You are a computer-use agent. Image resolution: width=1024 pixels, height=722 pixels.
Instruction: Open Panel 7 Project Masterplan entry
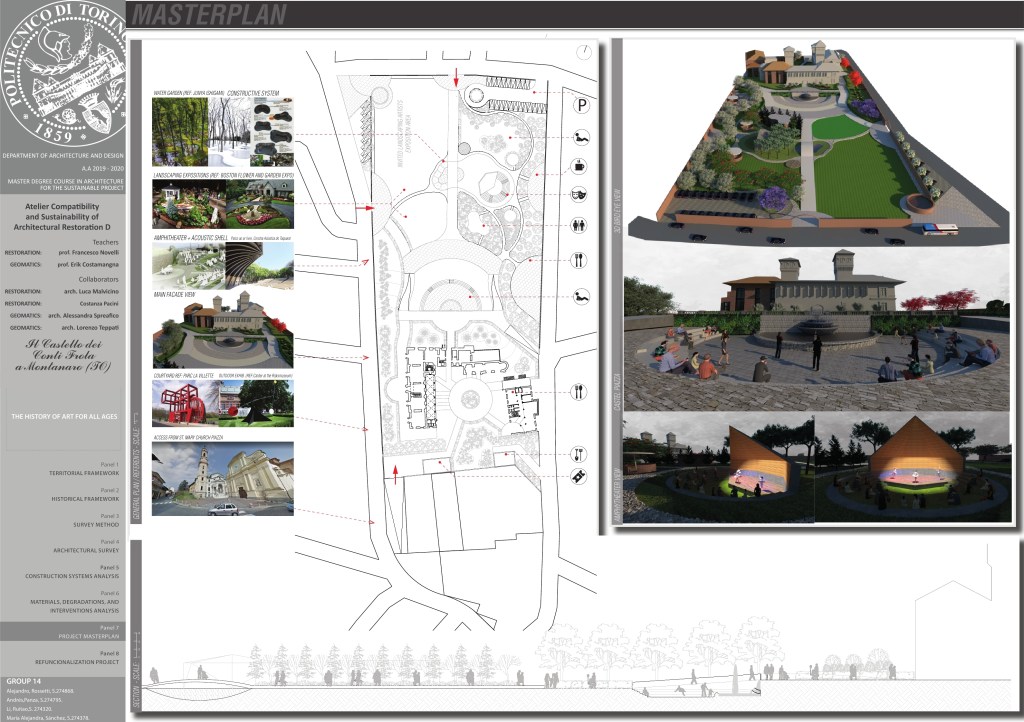(x=62, y=632)
